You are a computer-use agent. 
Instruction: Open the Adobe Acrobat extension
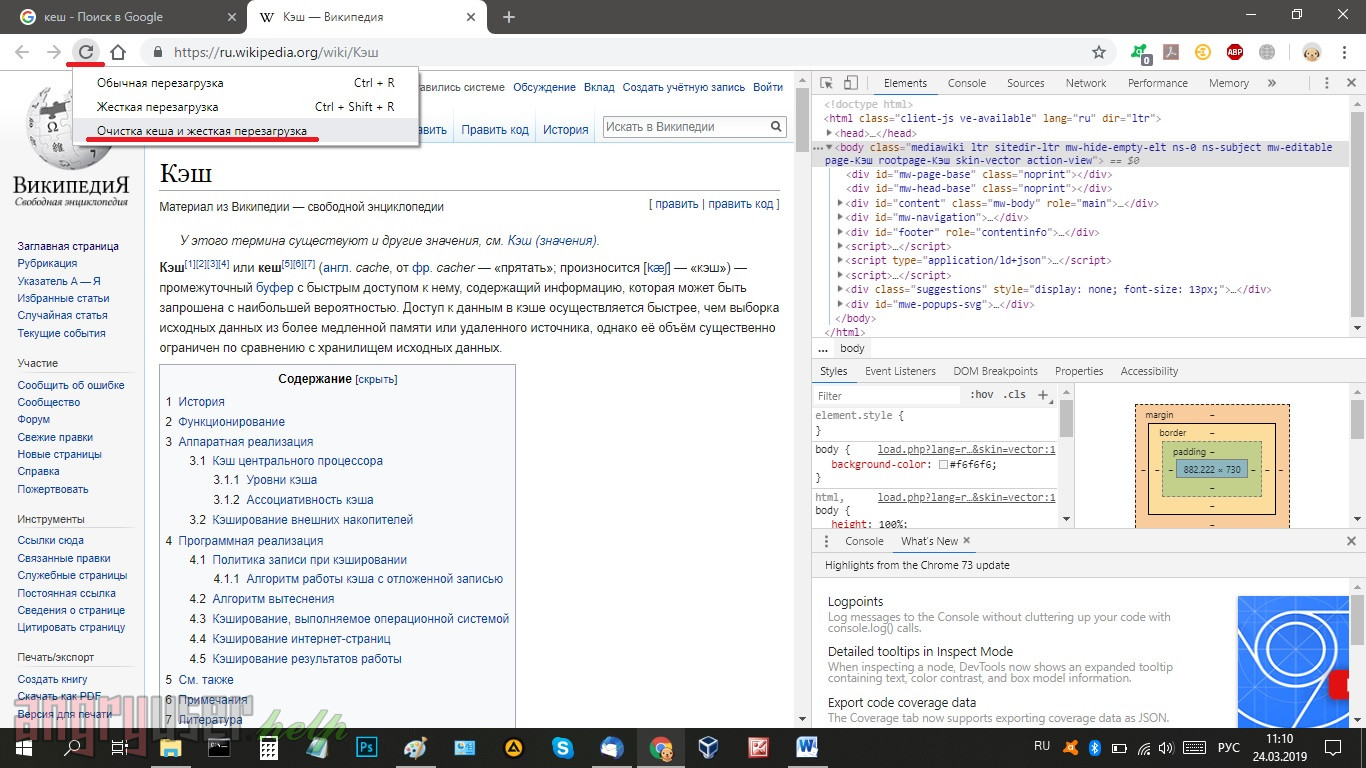point(1171,52)
